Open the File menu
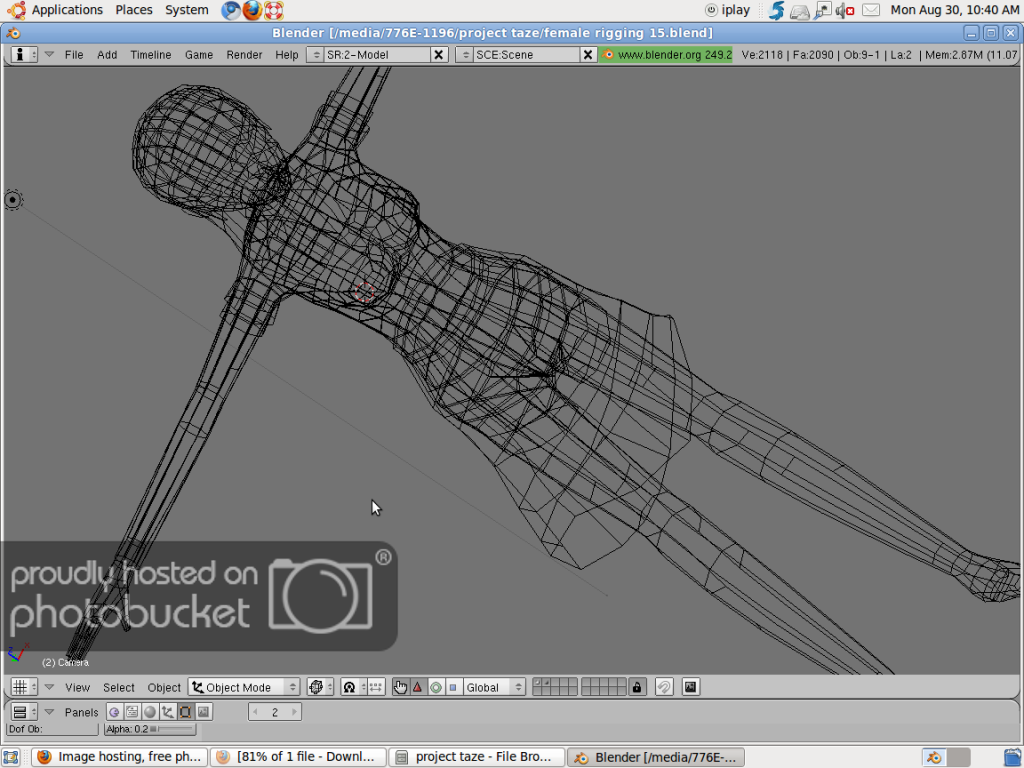Image resolution: width=1024 pixels, height=768 pixels. pos(74,55)
